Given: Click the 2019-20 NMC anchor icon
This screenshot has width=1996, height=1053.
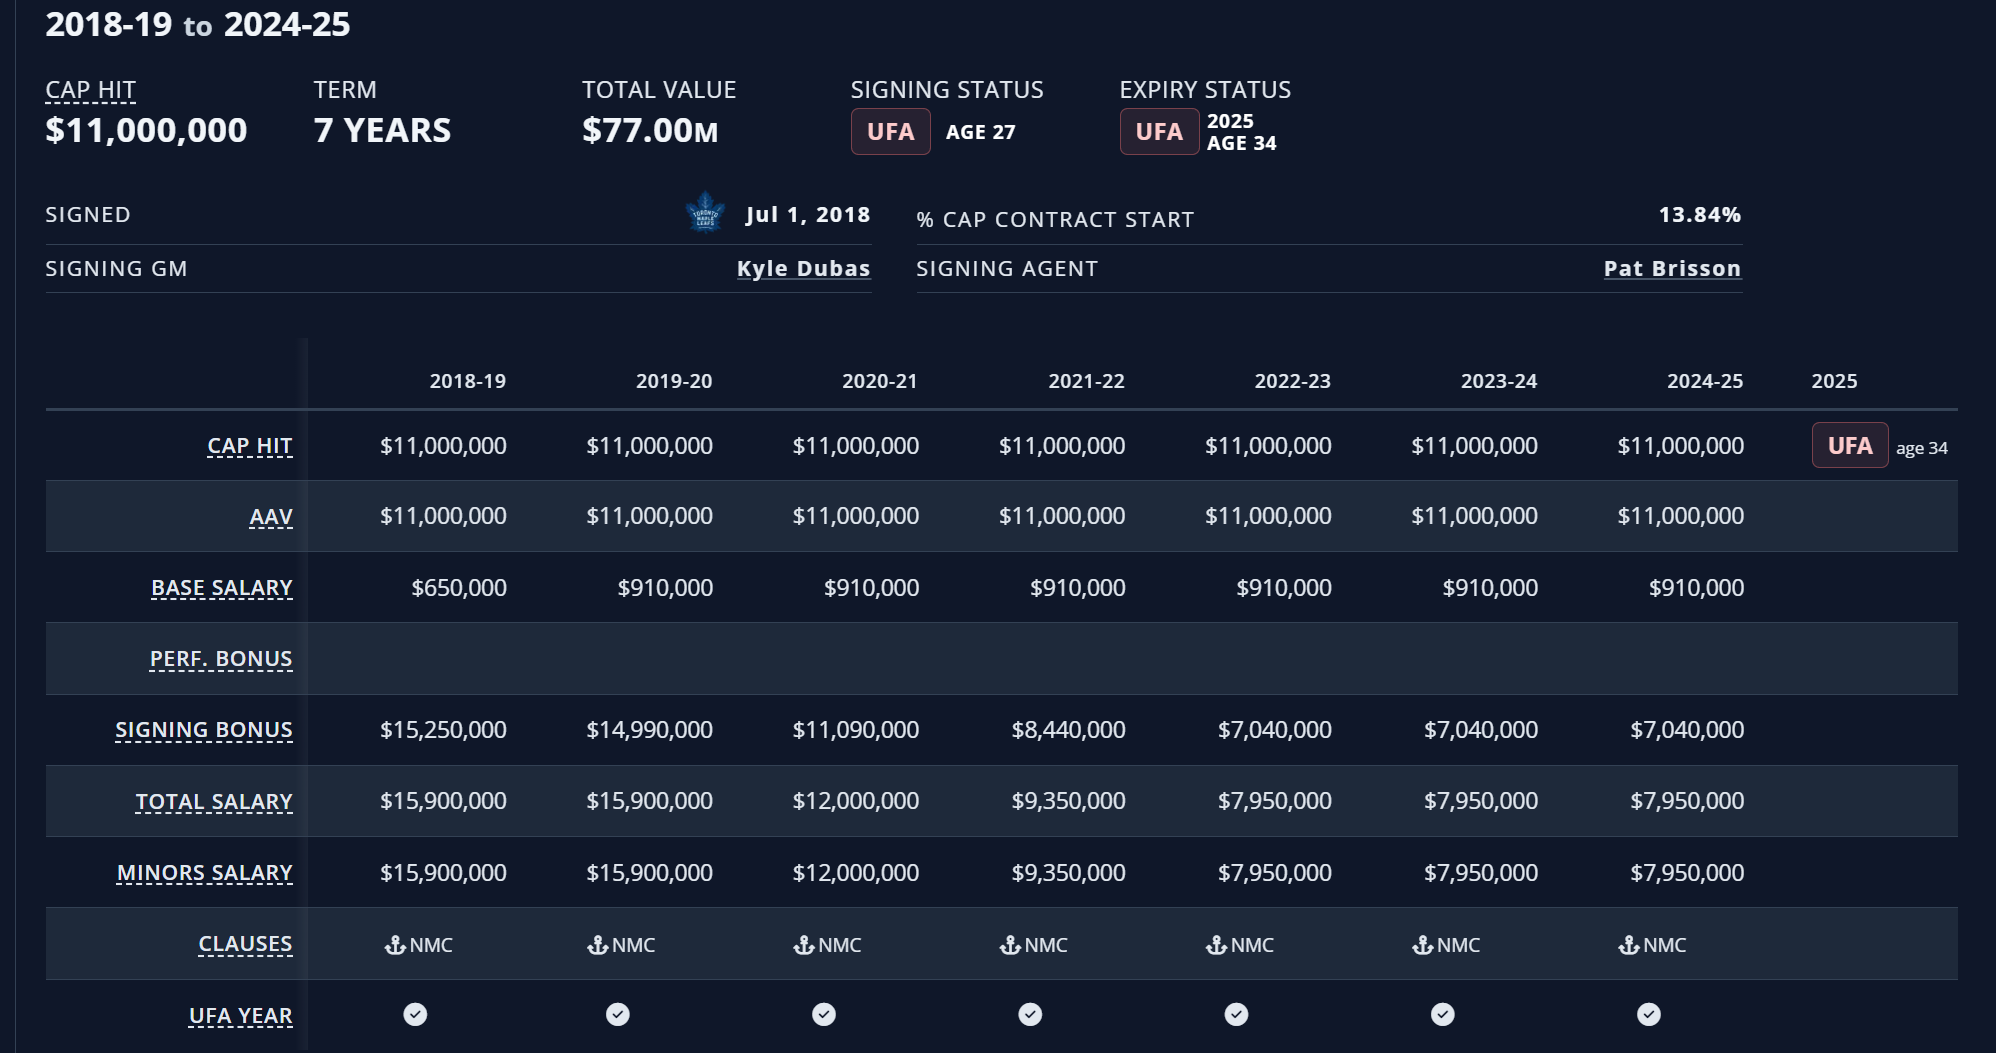Looking at the screenshot, I should (598, 945).
